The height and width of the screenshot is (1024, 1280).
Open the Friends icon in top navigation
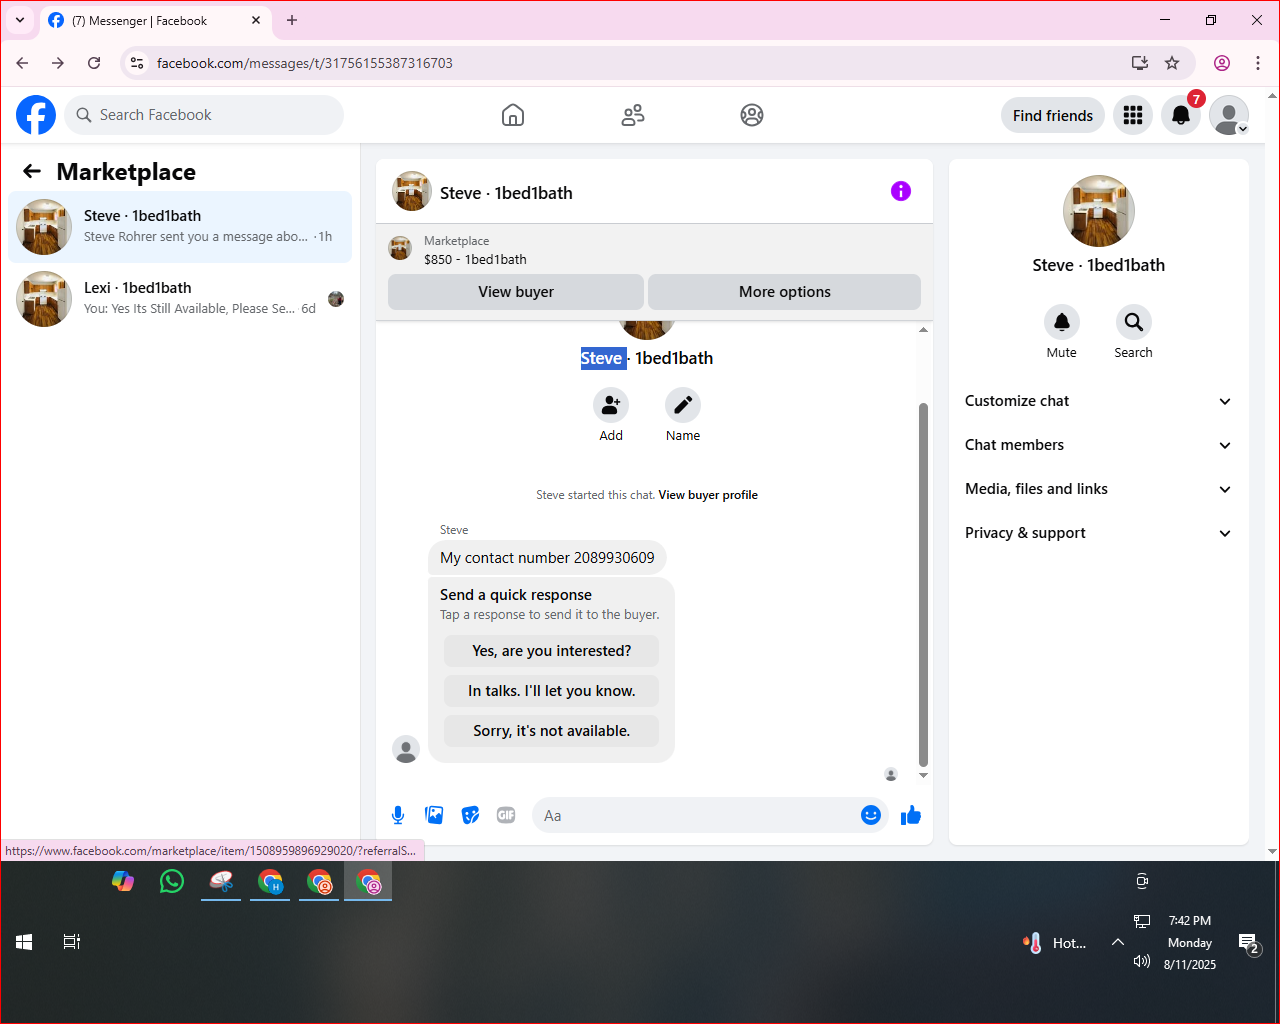click(x=633, y=115)
